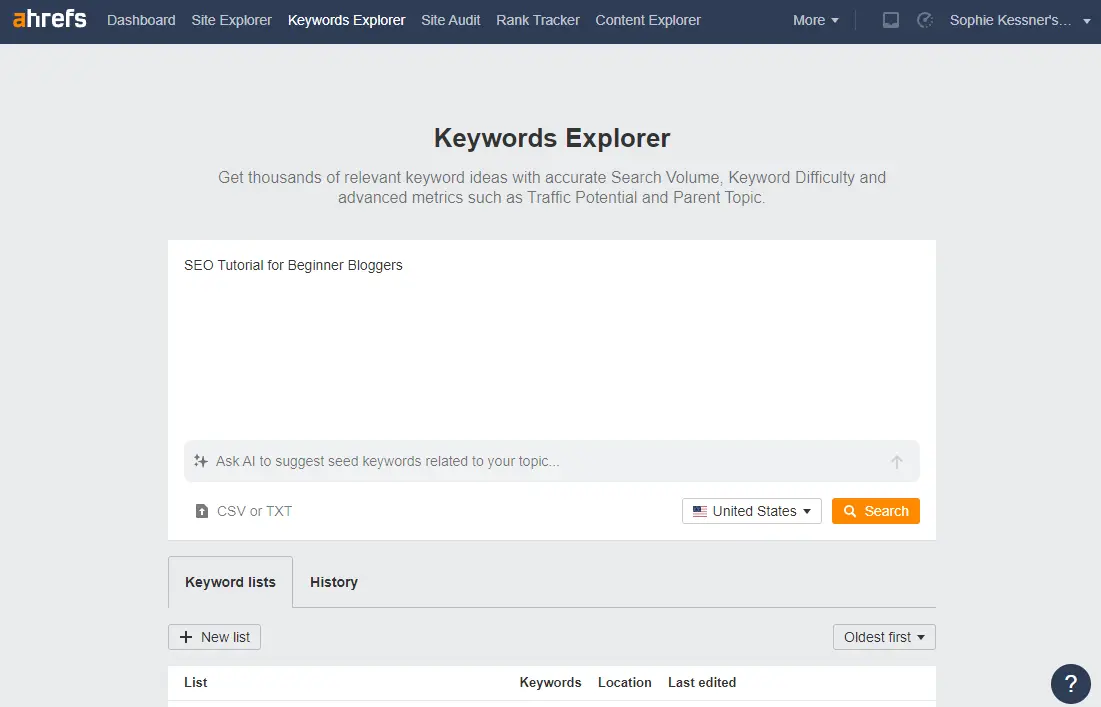Open the United States country dropdown
The image size is (1101, 707).
click(751, 511)
